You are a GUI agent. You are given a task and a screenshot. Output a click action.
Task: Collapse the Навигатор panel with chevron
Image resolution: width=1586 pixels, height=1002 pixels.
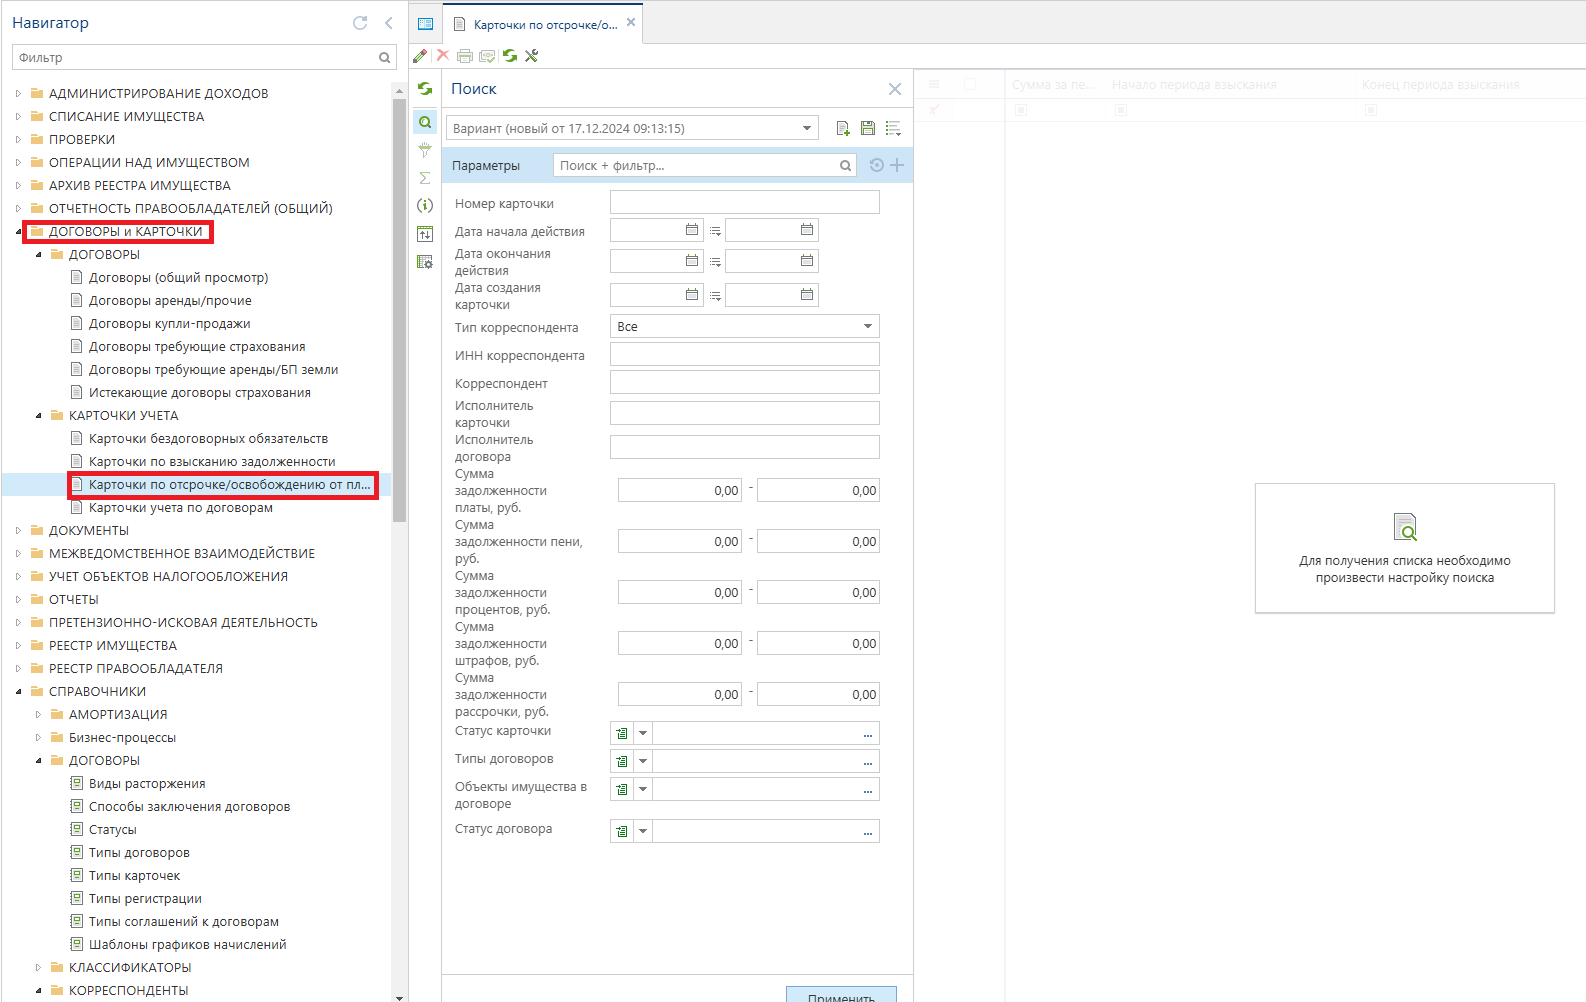[388, 23]
